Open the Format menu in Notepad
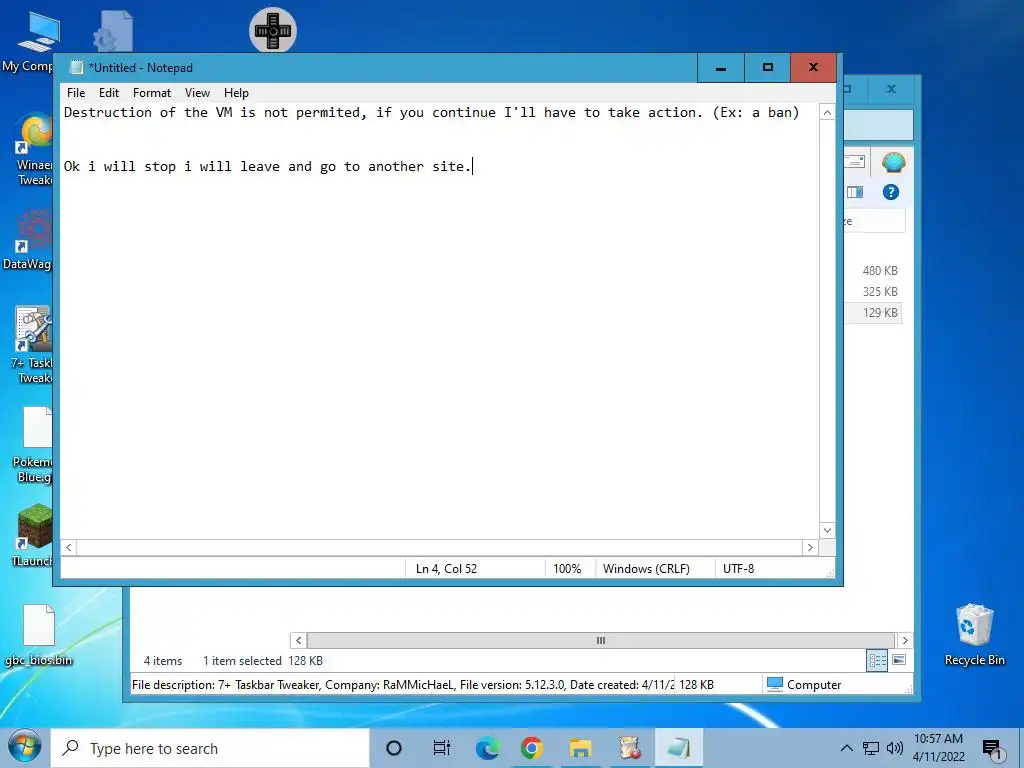This screenshot has height=768, width=1024. coord(152,93)
